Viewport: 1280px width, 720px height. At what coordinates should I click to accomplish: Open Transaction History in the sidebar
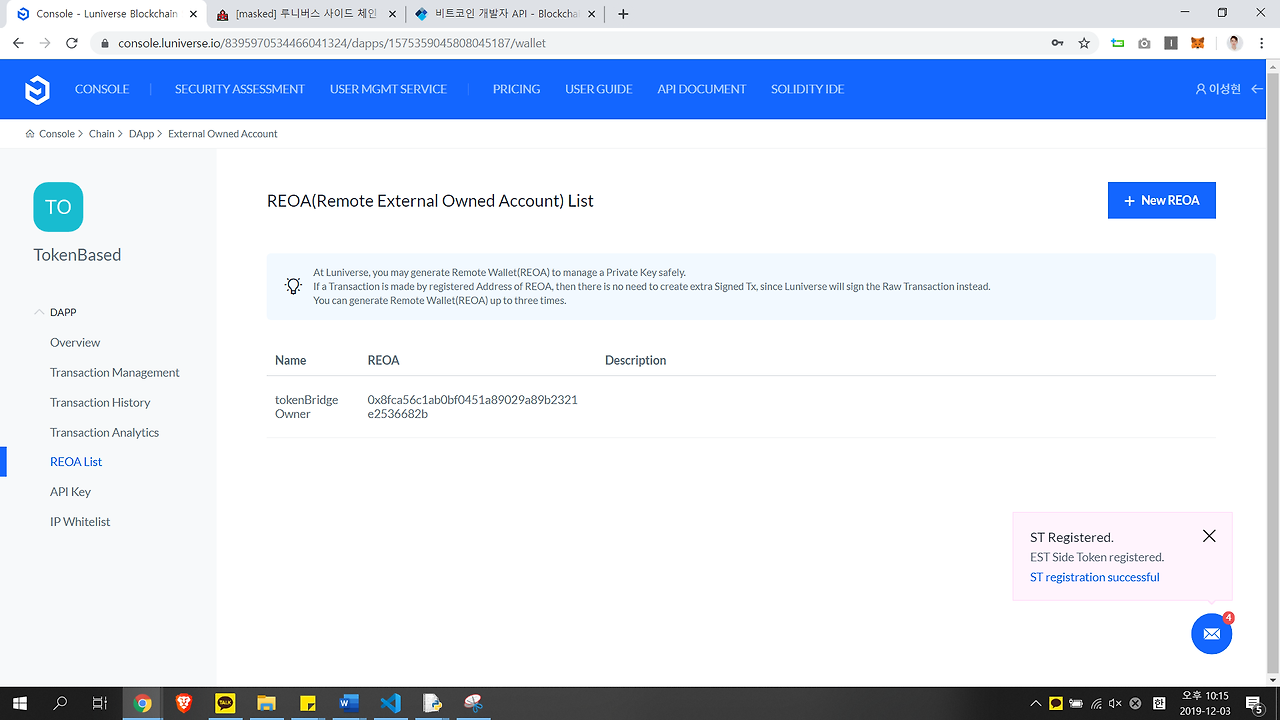coord(100,402)
